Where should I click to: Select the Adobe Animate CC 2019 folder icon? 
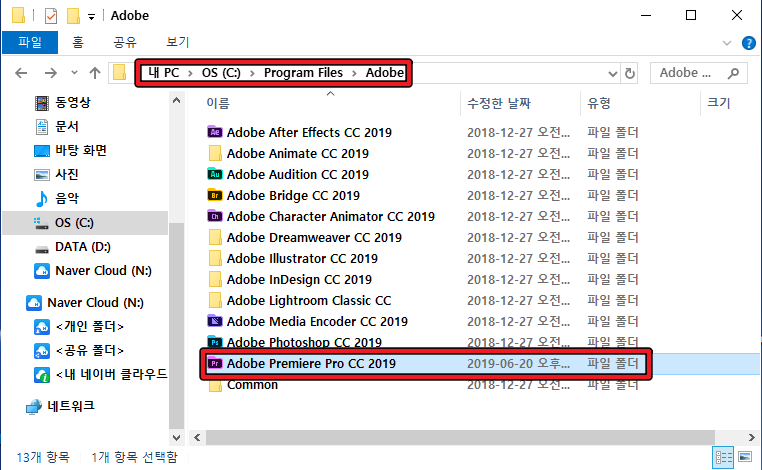click(x=215, y=153)
